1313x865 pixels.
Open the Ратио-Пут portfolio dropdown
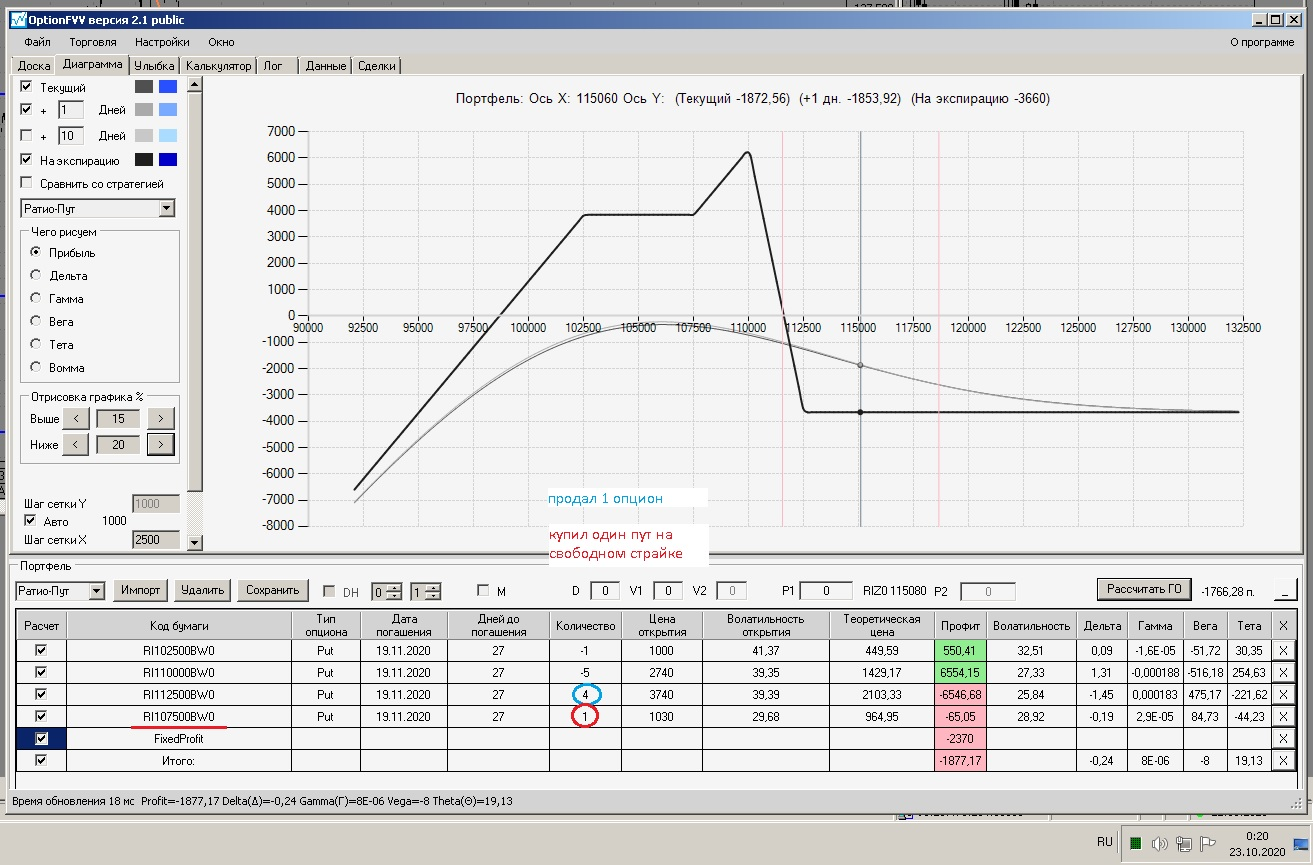point(96,590)
